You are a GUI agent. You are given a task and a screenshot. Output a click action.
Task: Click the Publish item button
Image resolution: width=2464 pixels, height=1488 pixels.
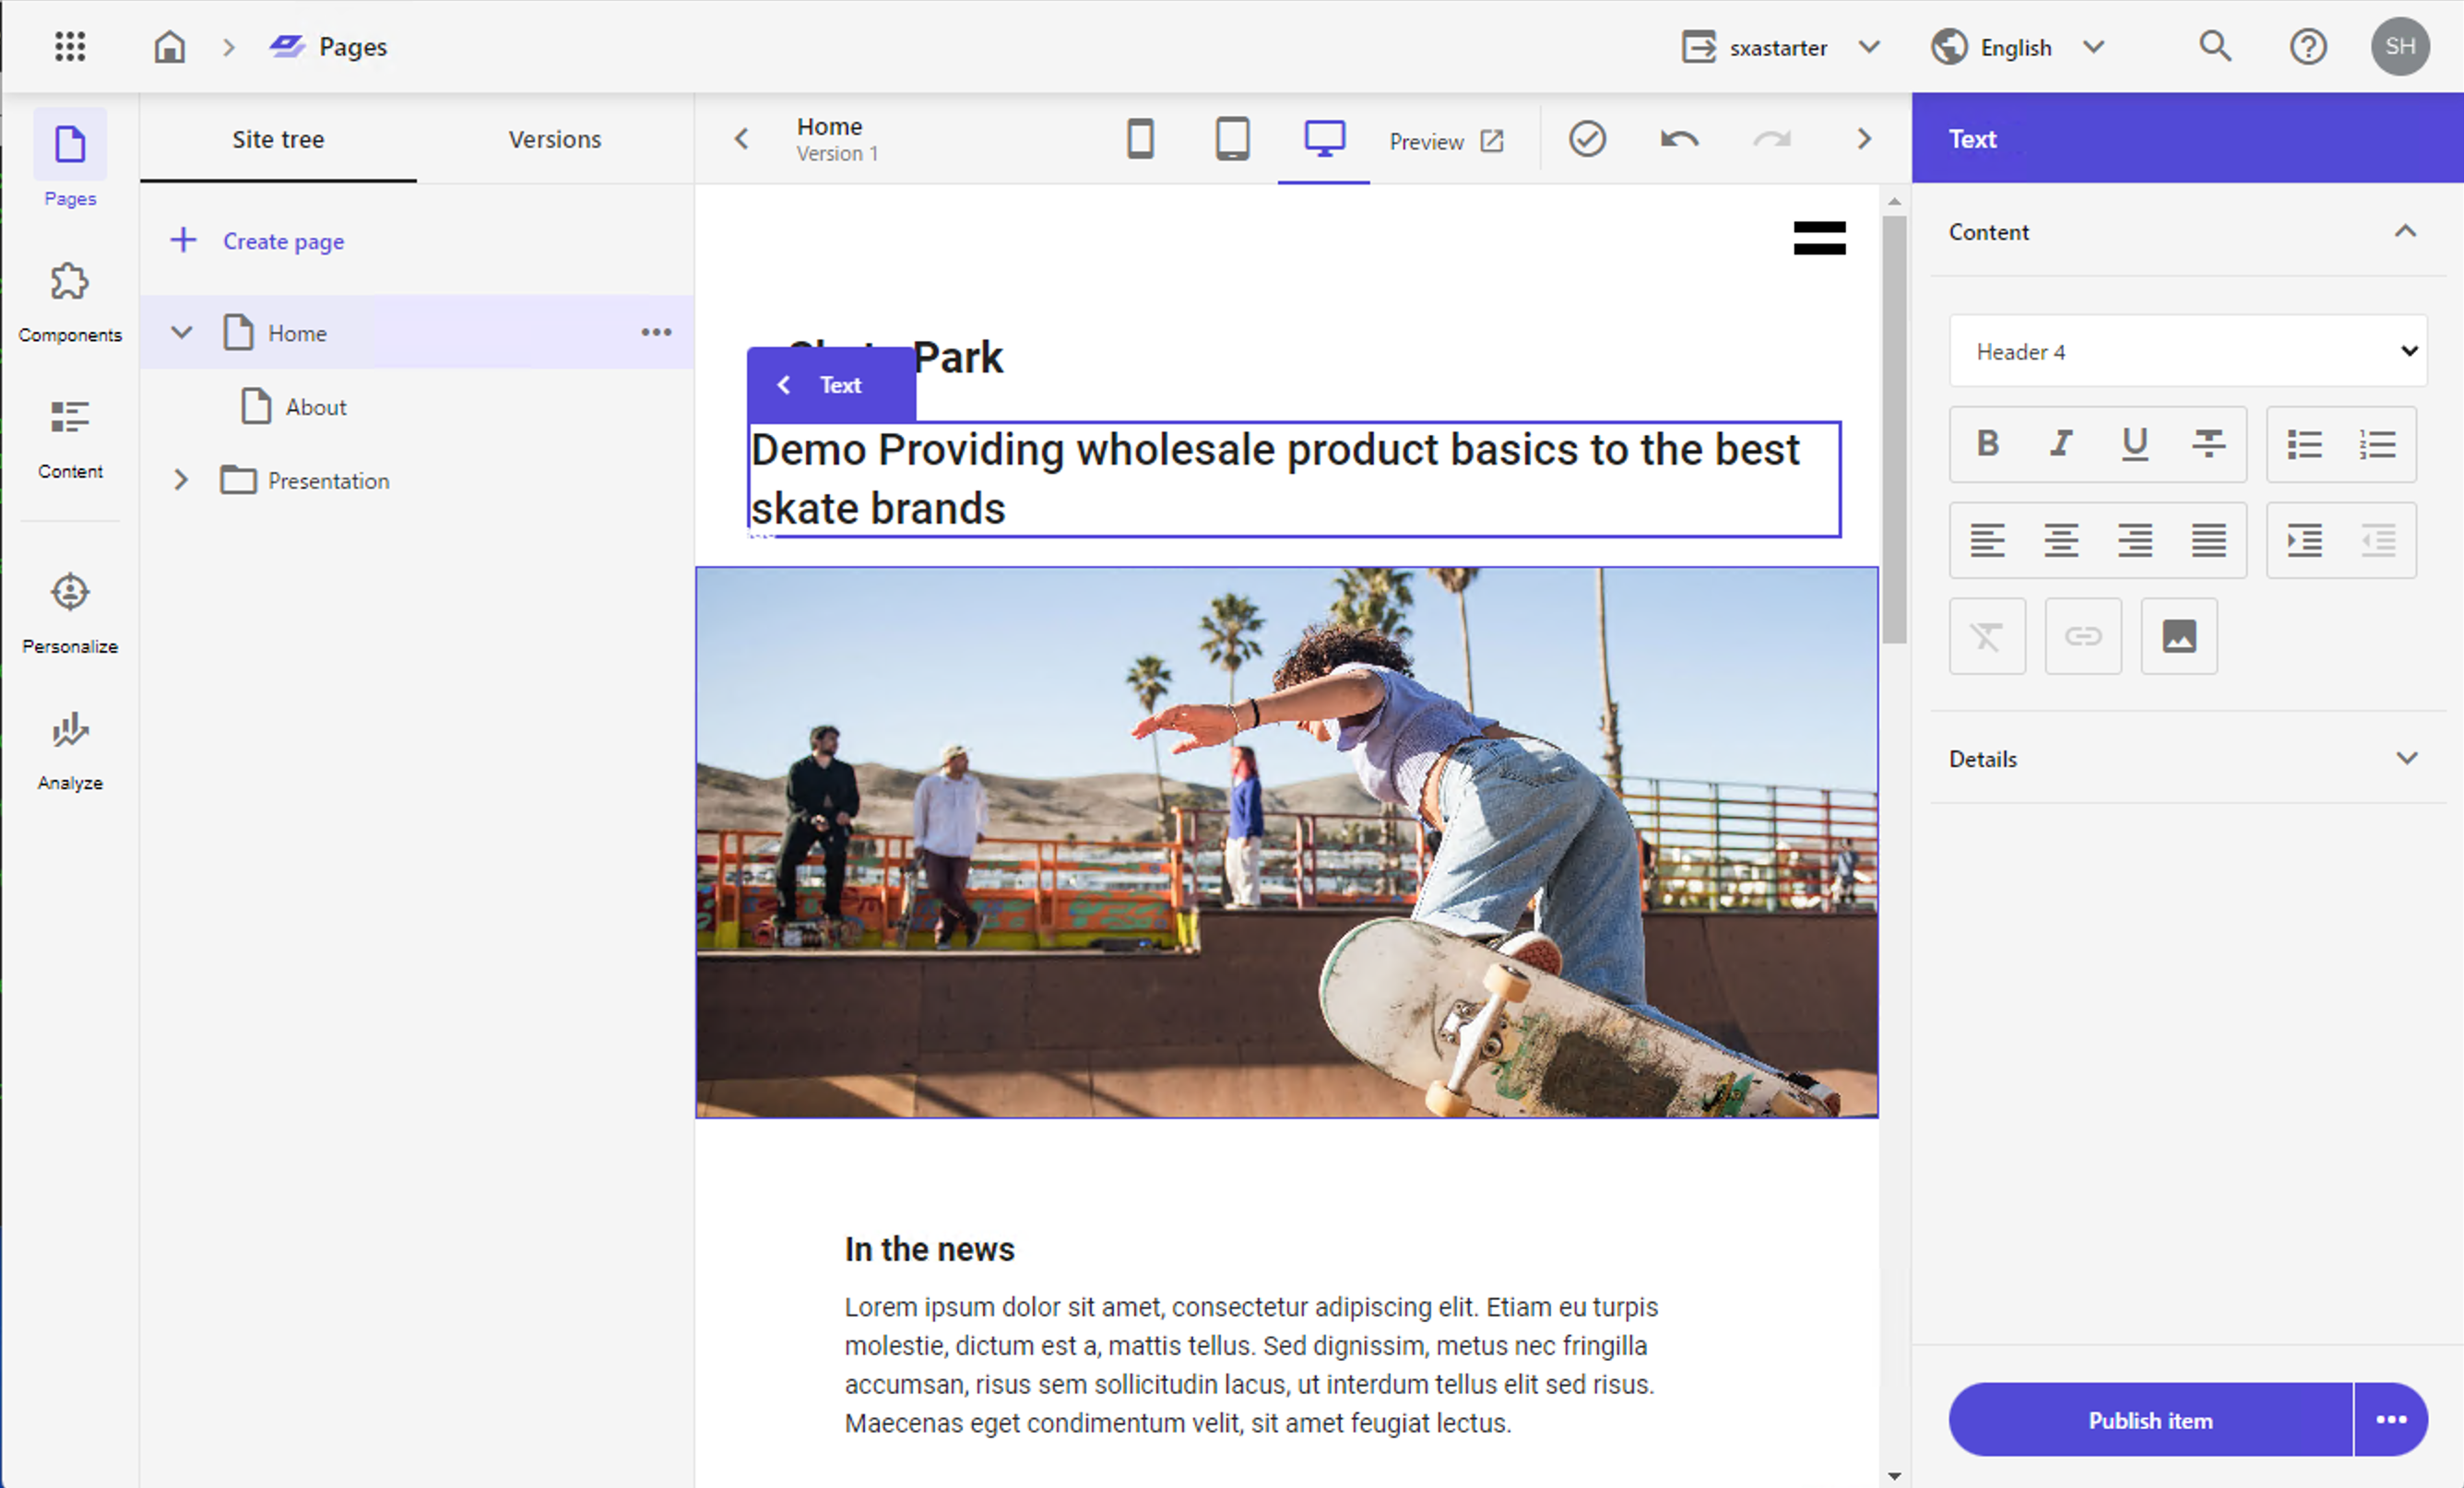[2150, 1420]
